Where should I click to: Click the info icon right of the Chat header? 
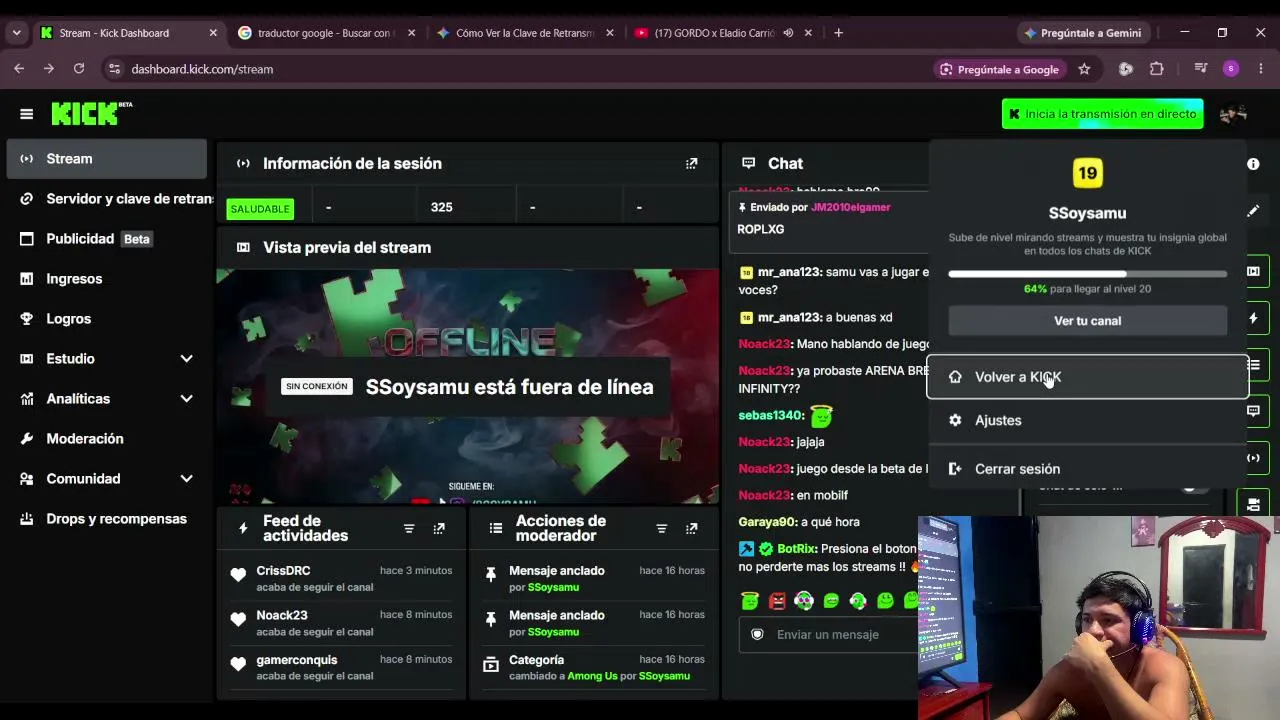1253,163
